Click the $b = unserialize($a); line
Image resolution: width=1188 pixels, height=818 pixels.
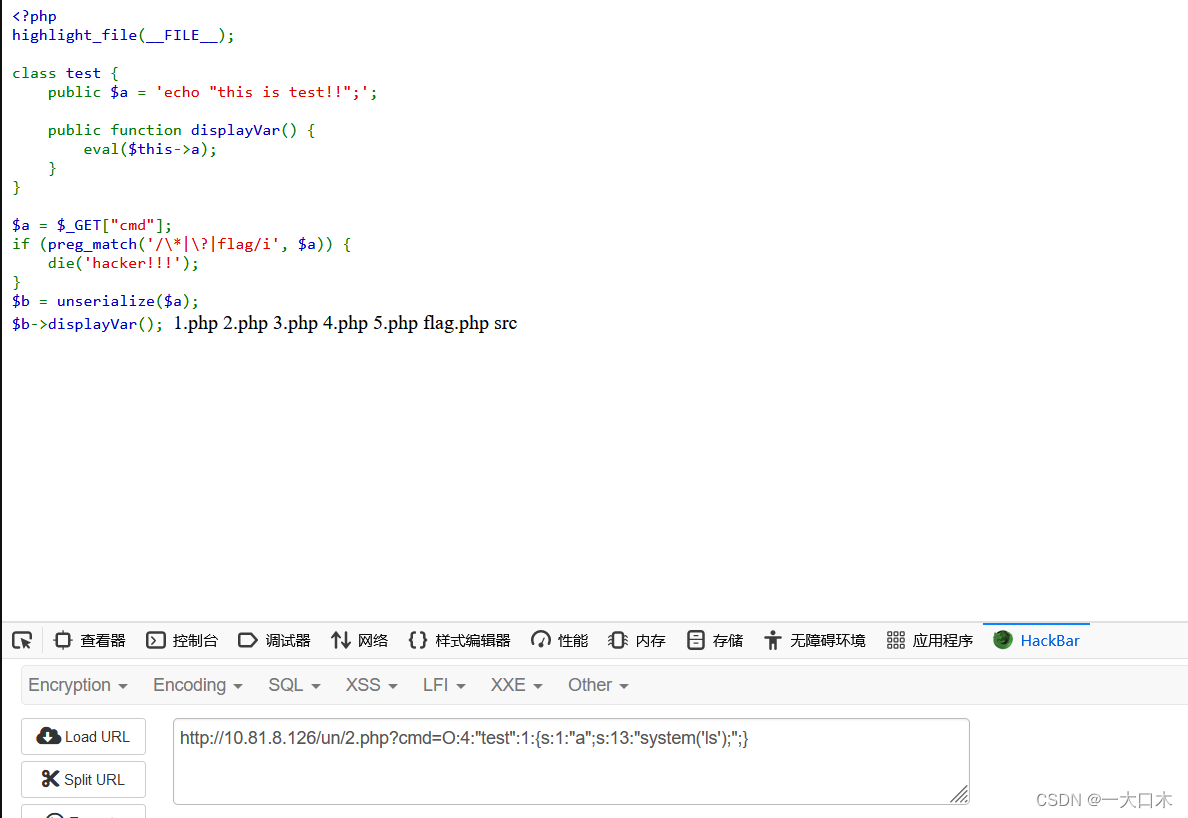coord(105,301)
